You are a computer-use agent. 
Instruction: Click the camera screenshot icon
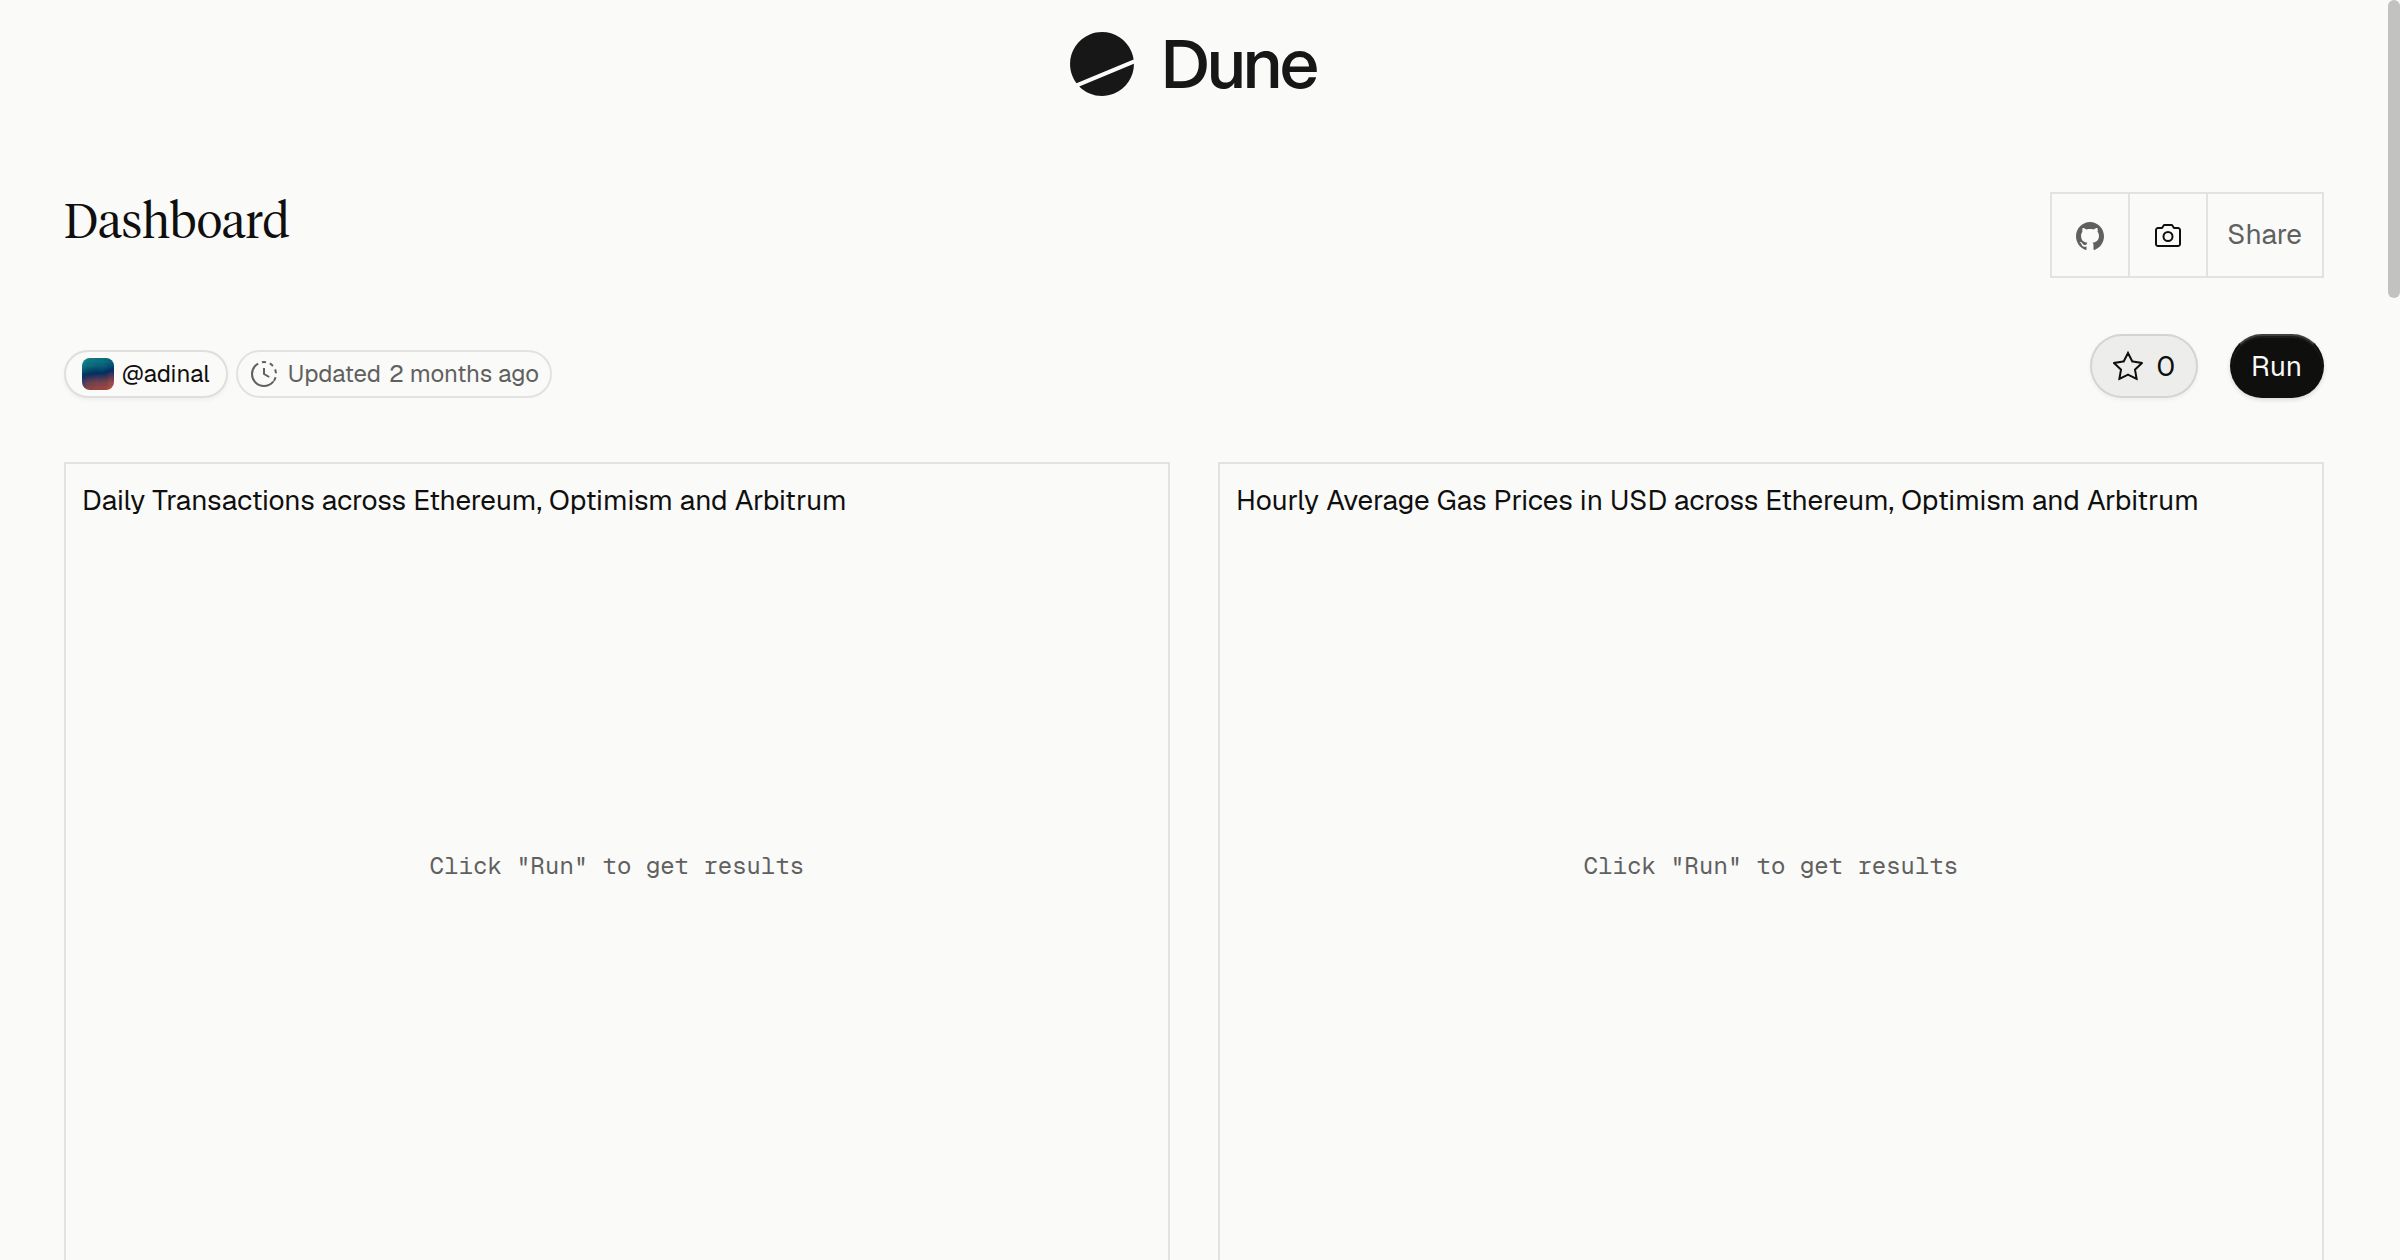coord(2168,235)
